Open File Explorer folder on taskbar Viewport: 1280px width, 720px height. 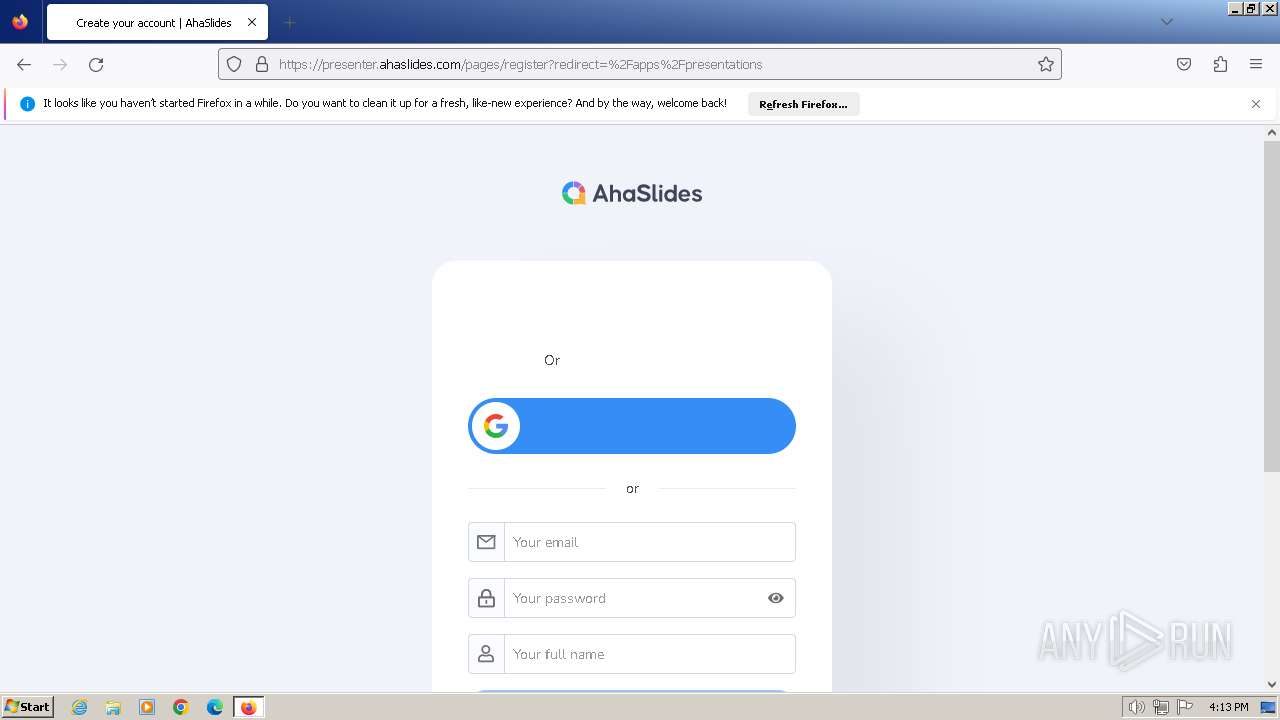click(113, 707)
